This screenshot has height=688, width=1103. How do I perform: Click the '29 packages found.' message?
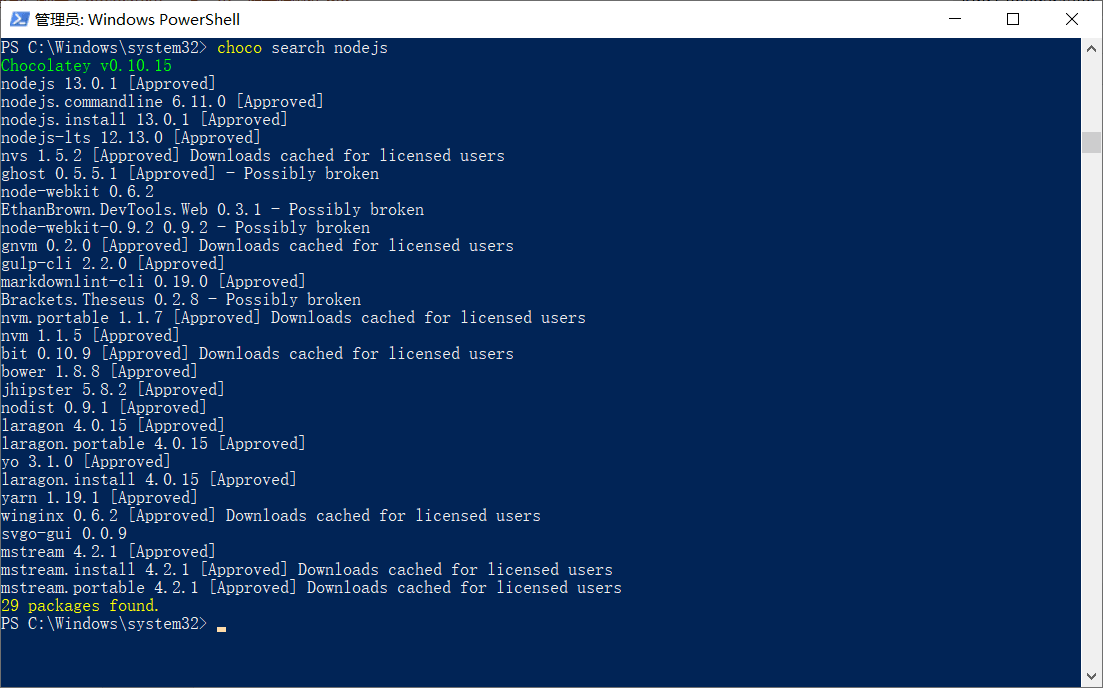click(x=80, y=606)
